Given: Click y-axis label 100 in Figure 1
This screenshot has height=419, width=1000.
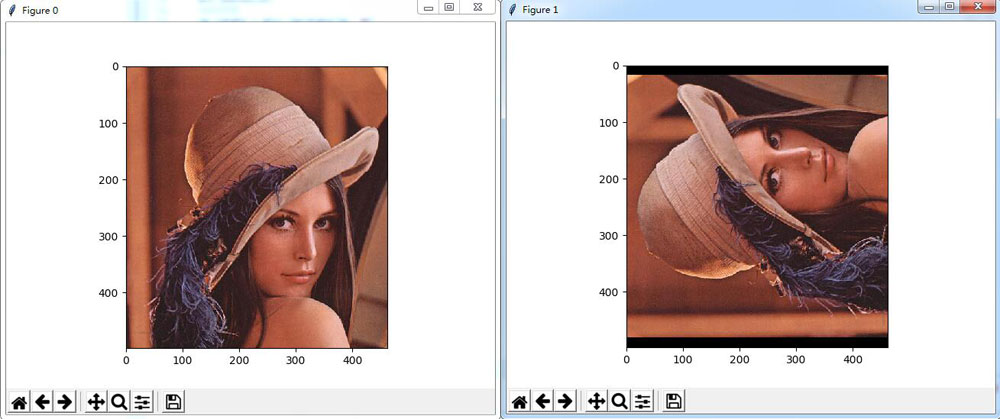Looking at the screenshot, I should click(610, 122).
